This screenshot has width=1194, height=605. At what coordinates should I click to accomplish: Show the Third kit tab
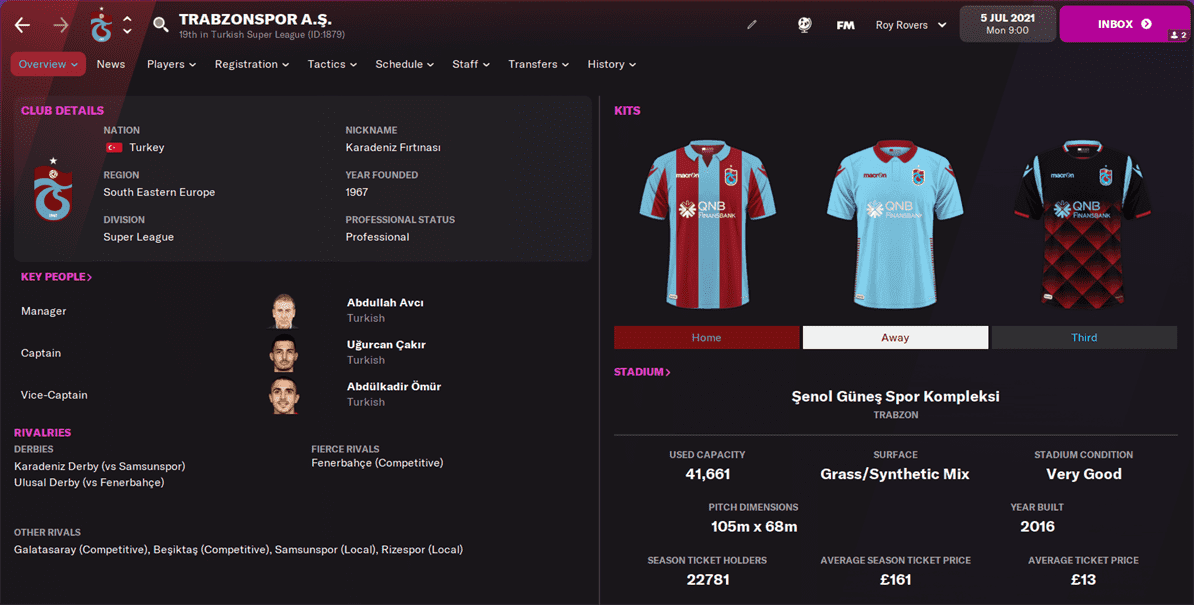pos(1084,337)
